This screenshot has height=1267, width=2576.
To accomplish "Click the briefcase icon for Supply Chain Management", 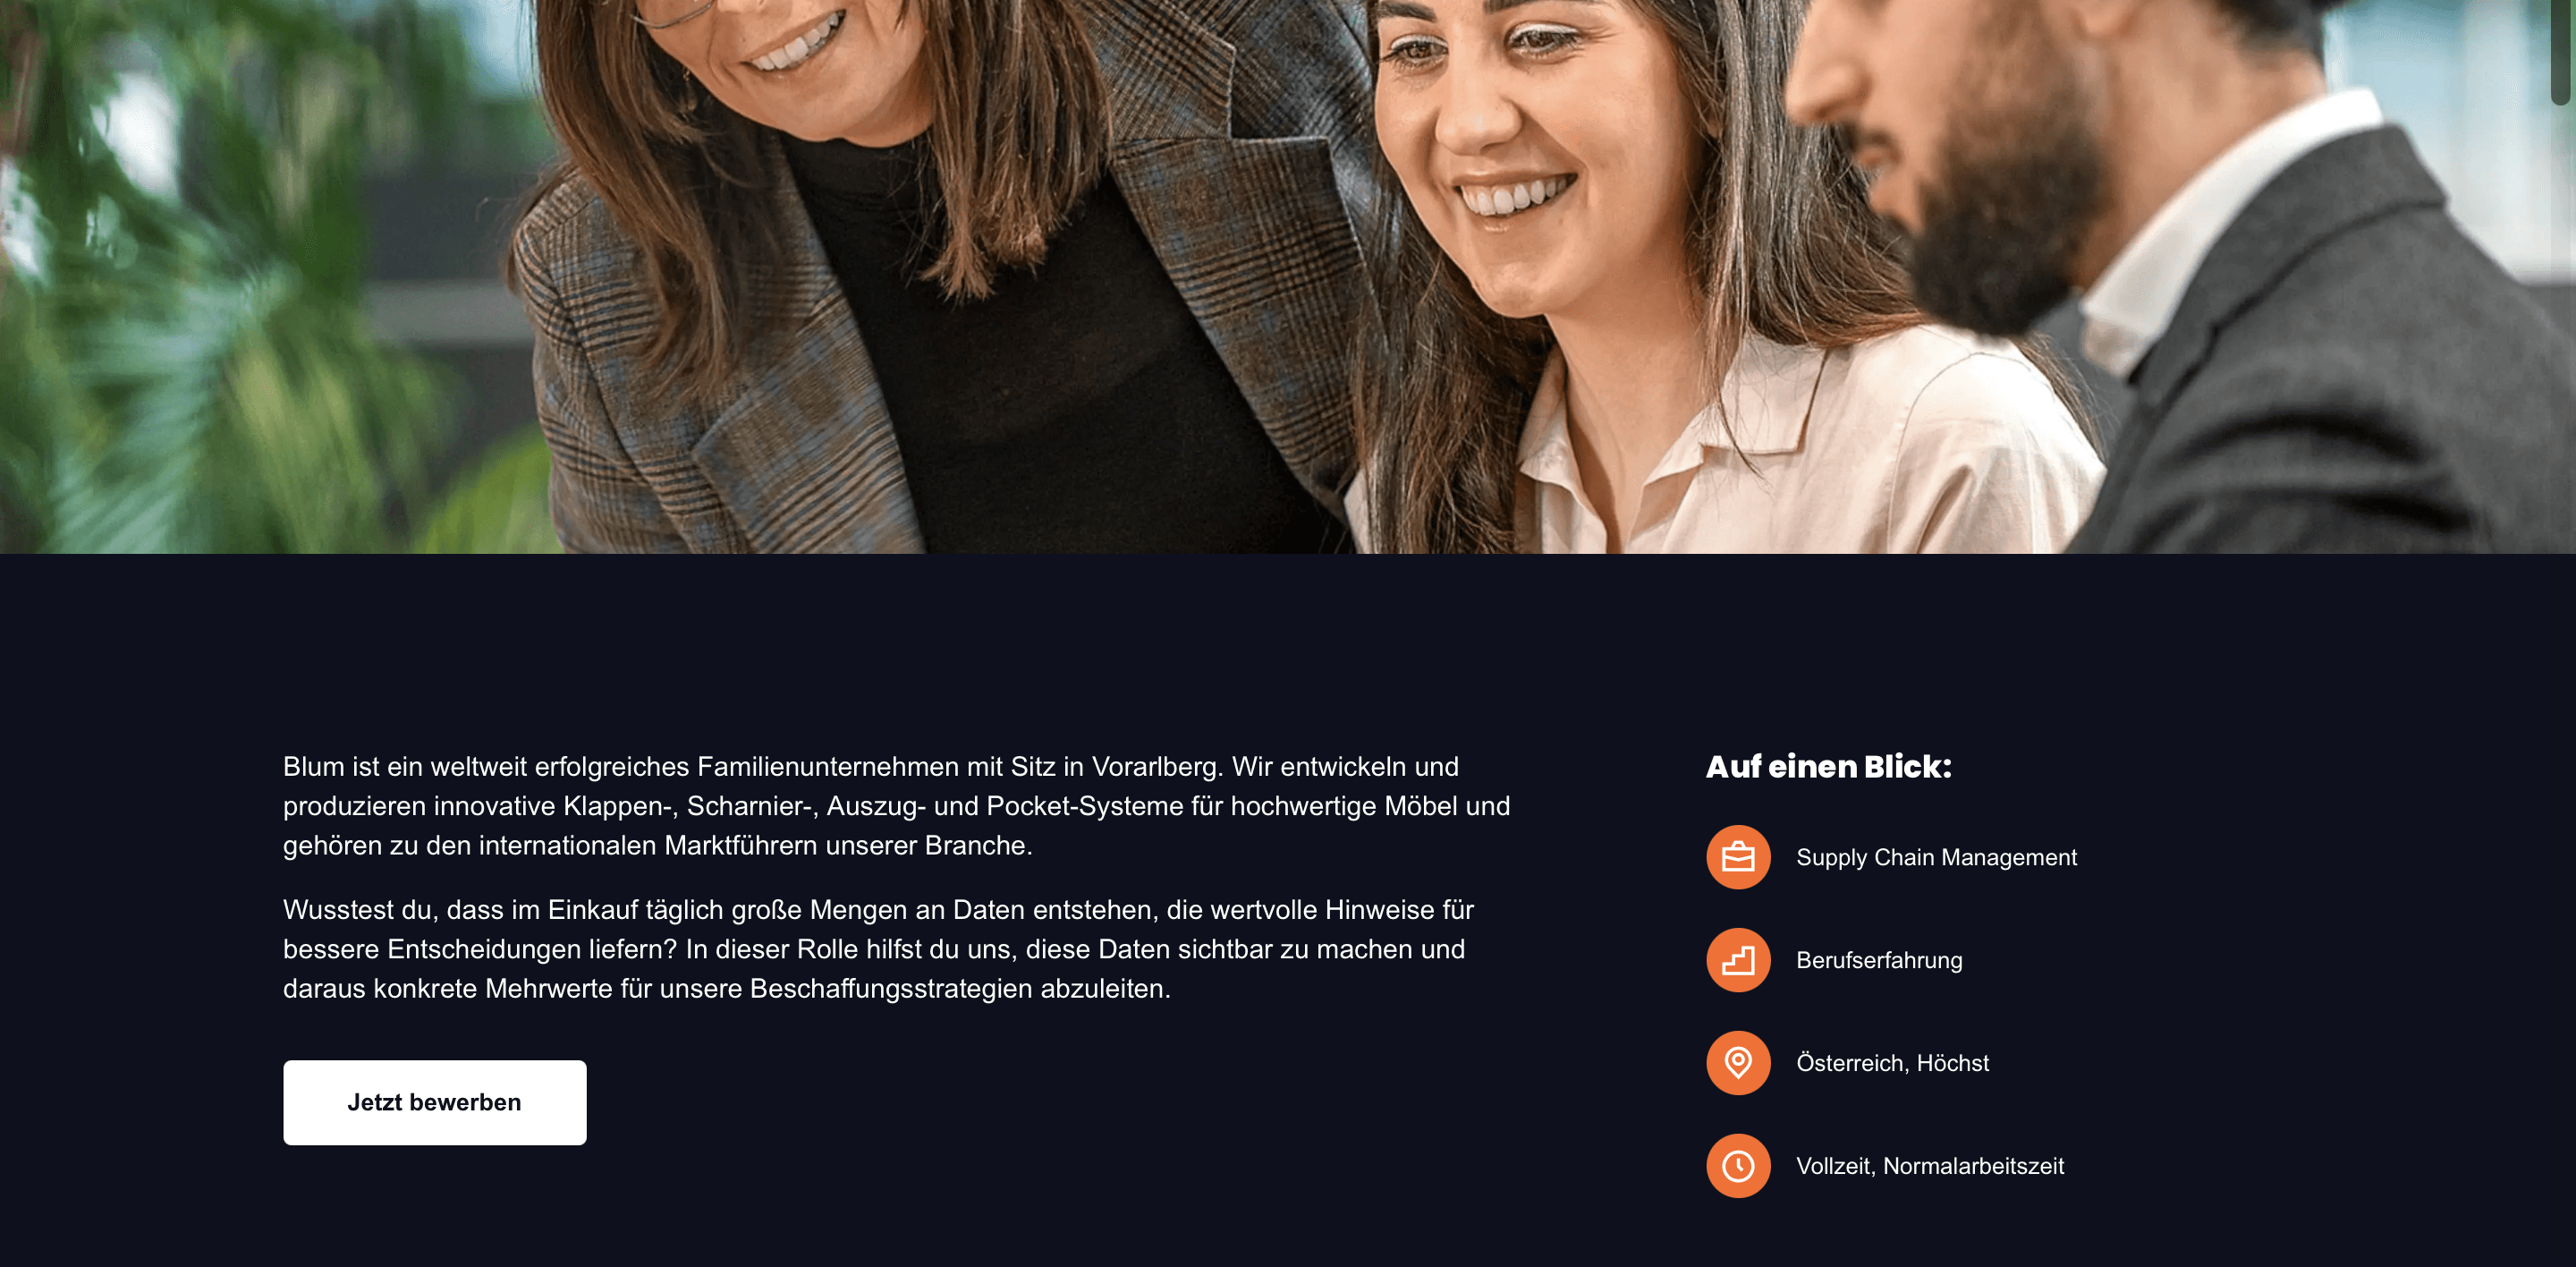I will click(x=1738, y=857).
